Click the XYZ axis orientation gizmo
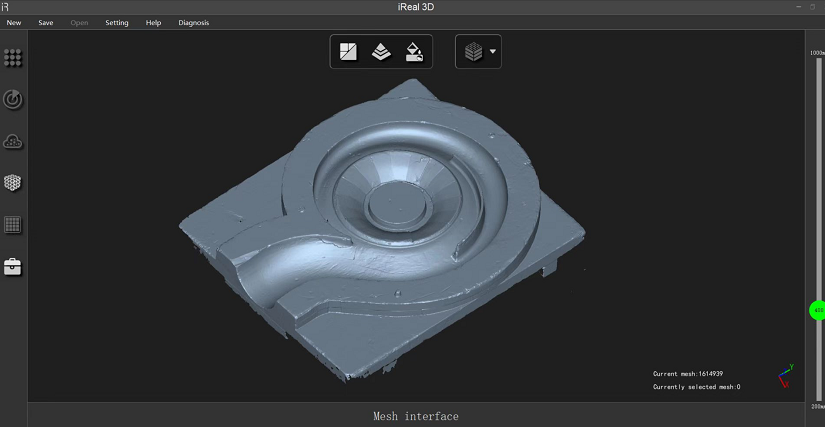The image size is (825, 427). tap(786, 376)
